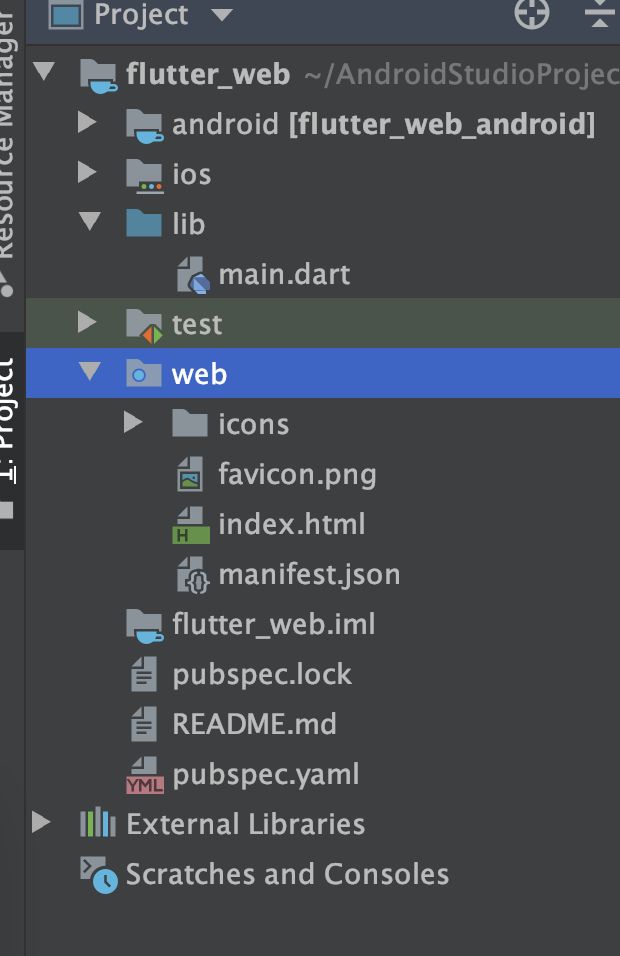Expand the icons folder arrow
The image size is (620, 956).
tap(134, 423)
